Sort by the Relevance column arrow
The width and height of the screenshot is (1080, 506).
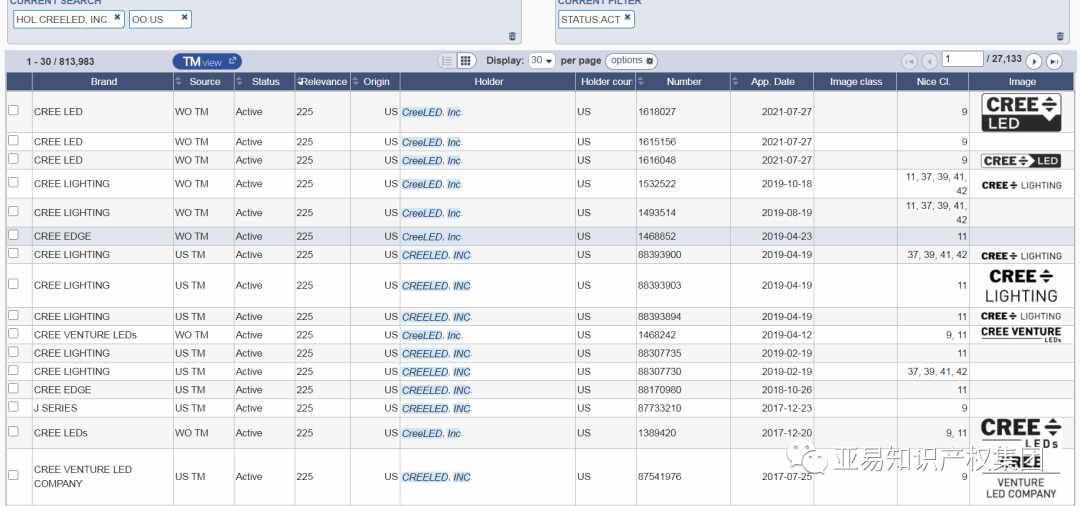(300, 82)
